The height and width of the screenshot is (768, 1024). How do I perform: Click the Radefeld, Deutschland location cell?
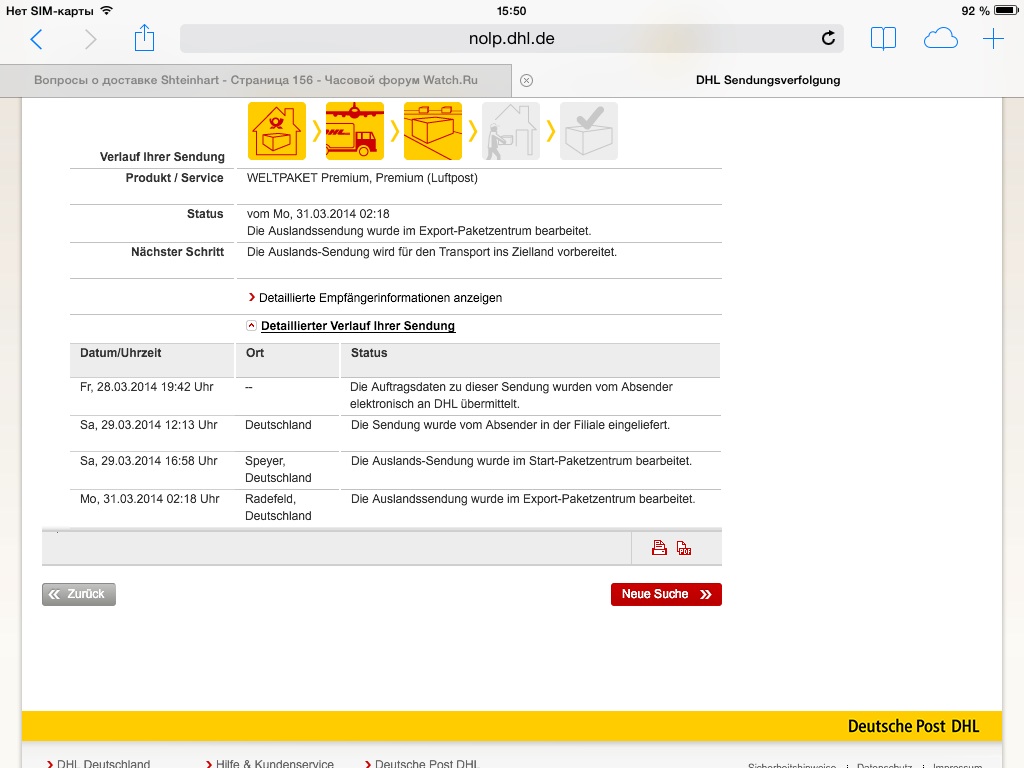278,507
